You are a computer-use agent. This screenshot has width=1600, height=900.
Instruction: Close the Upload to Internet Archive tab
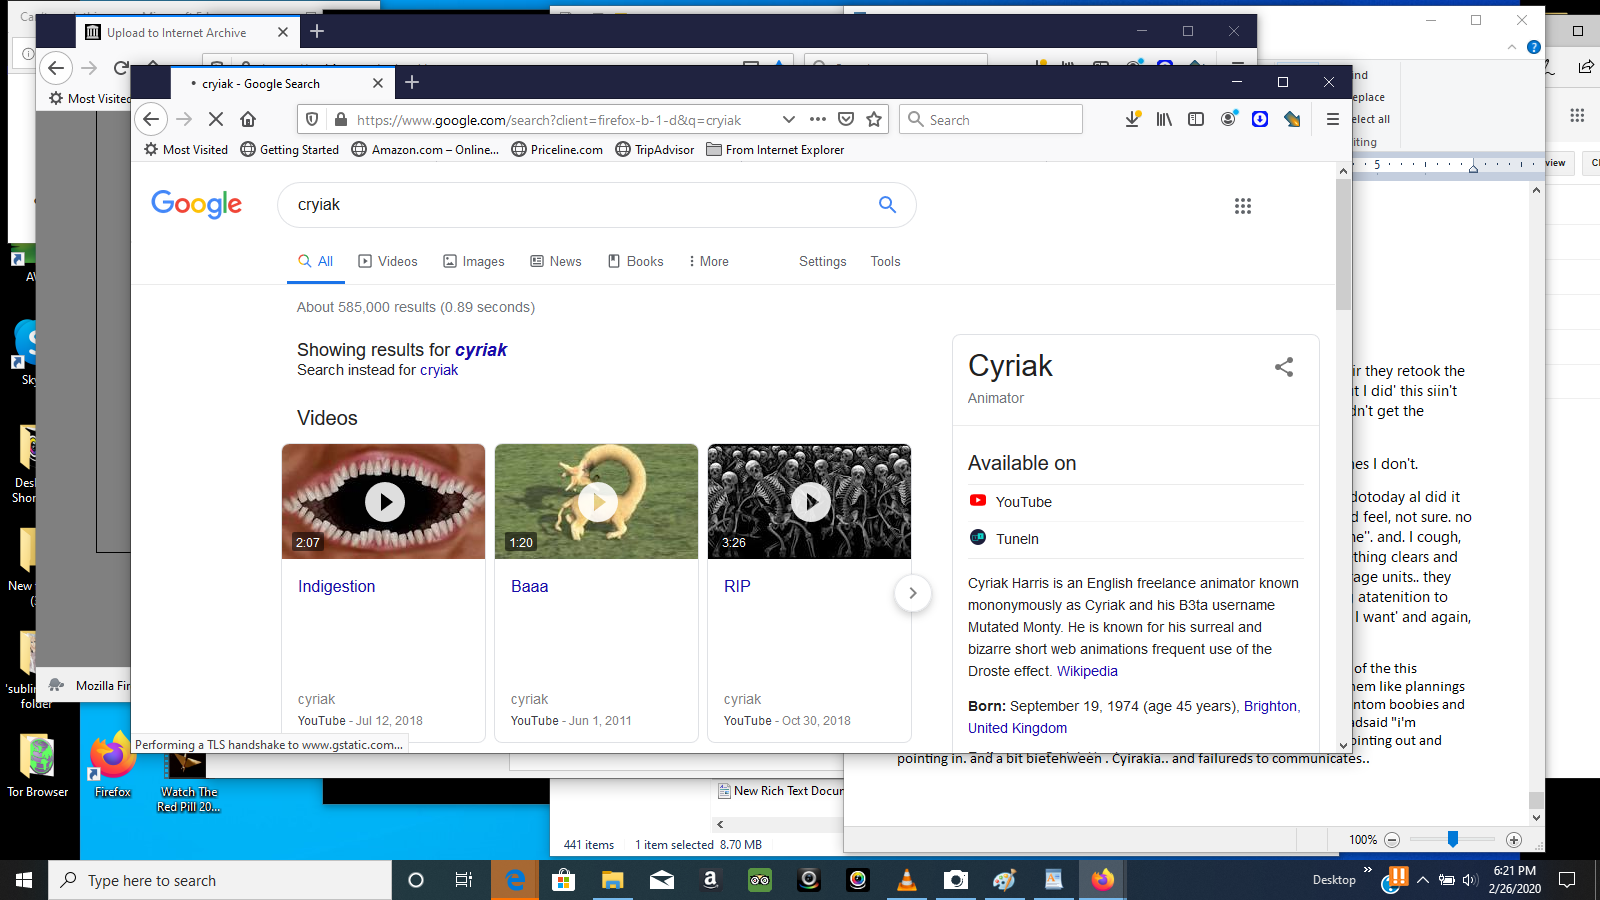pyautogui.click(x=283, y=32)
